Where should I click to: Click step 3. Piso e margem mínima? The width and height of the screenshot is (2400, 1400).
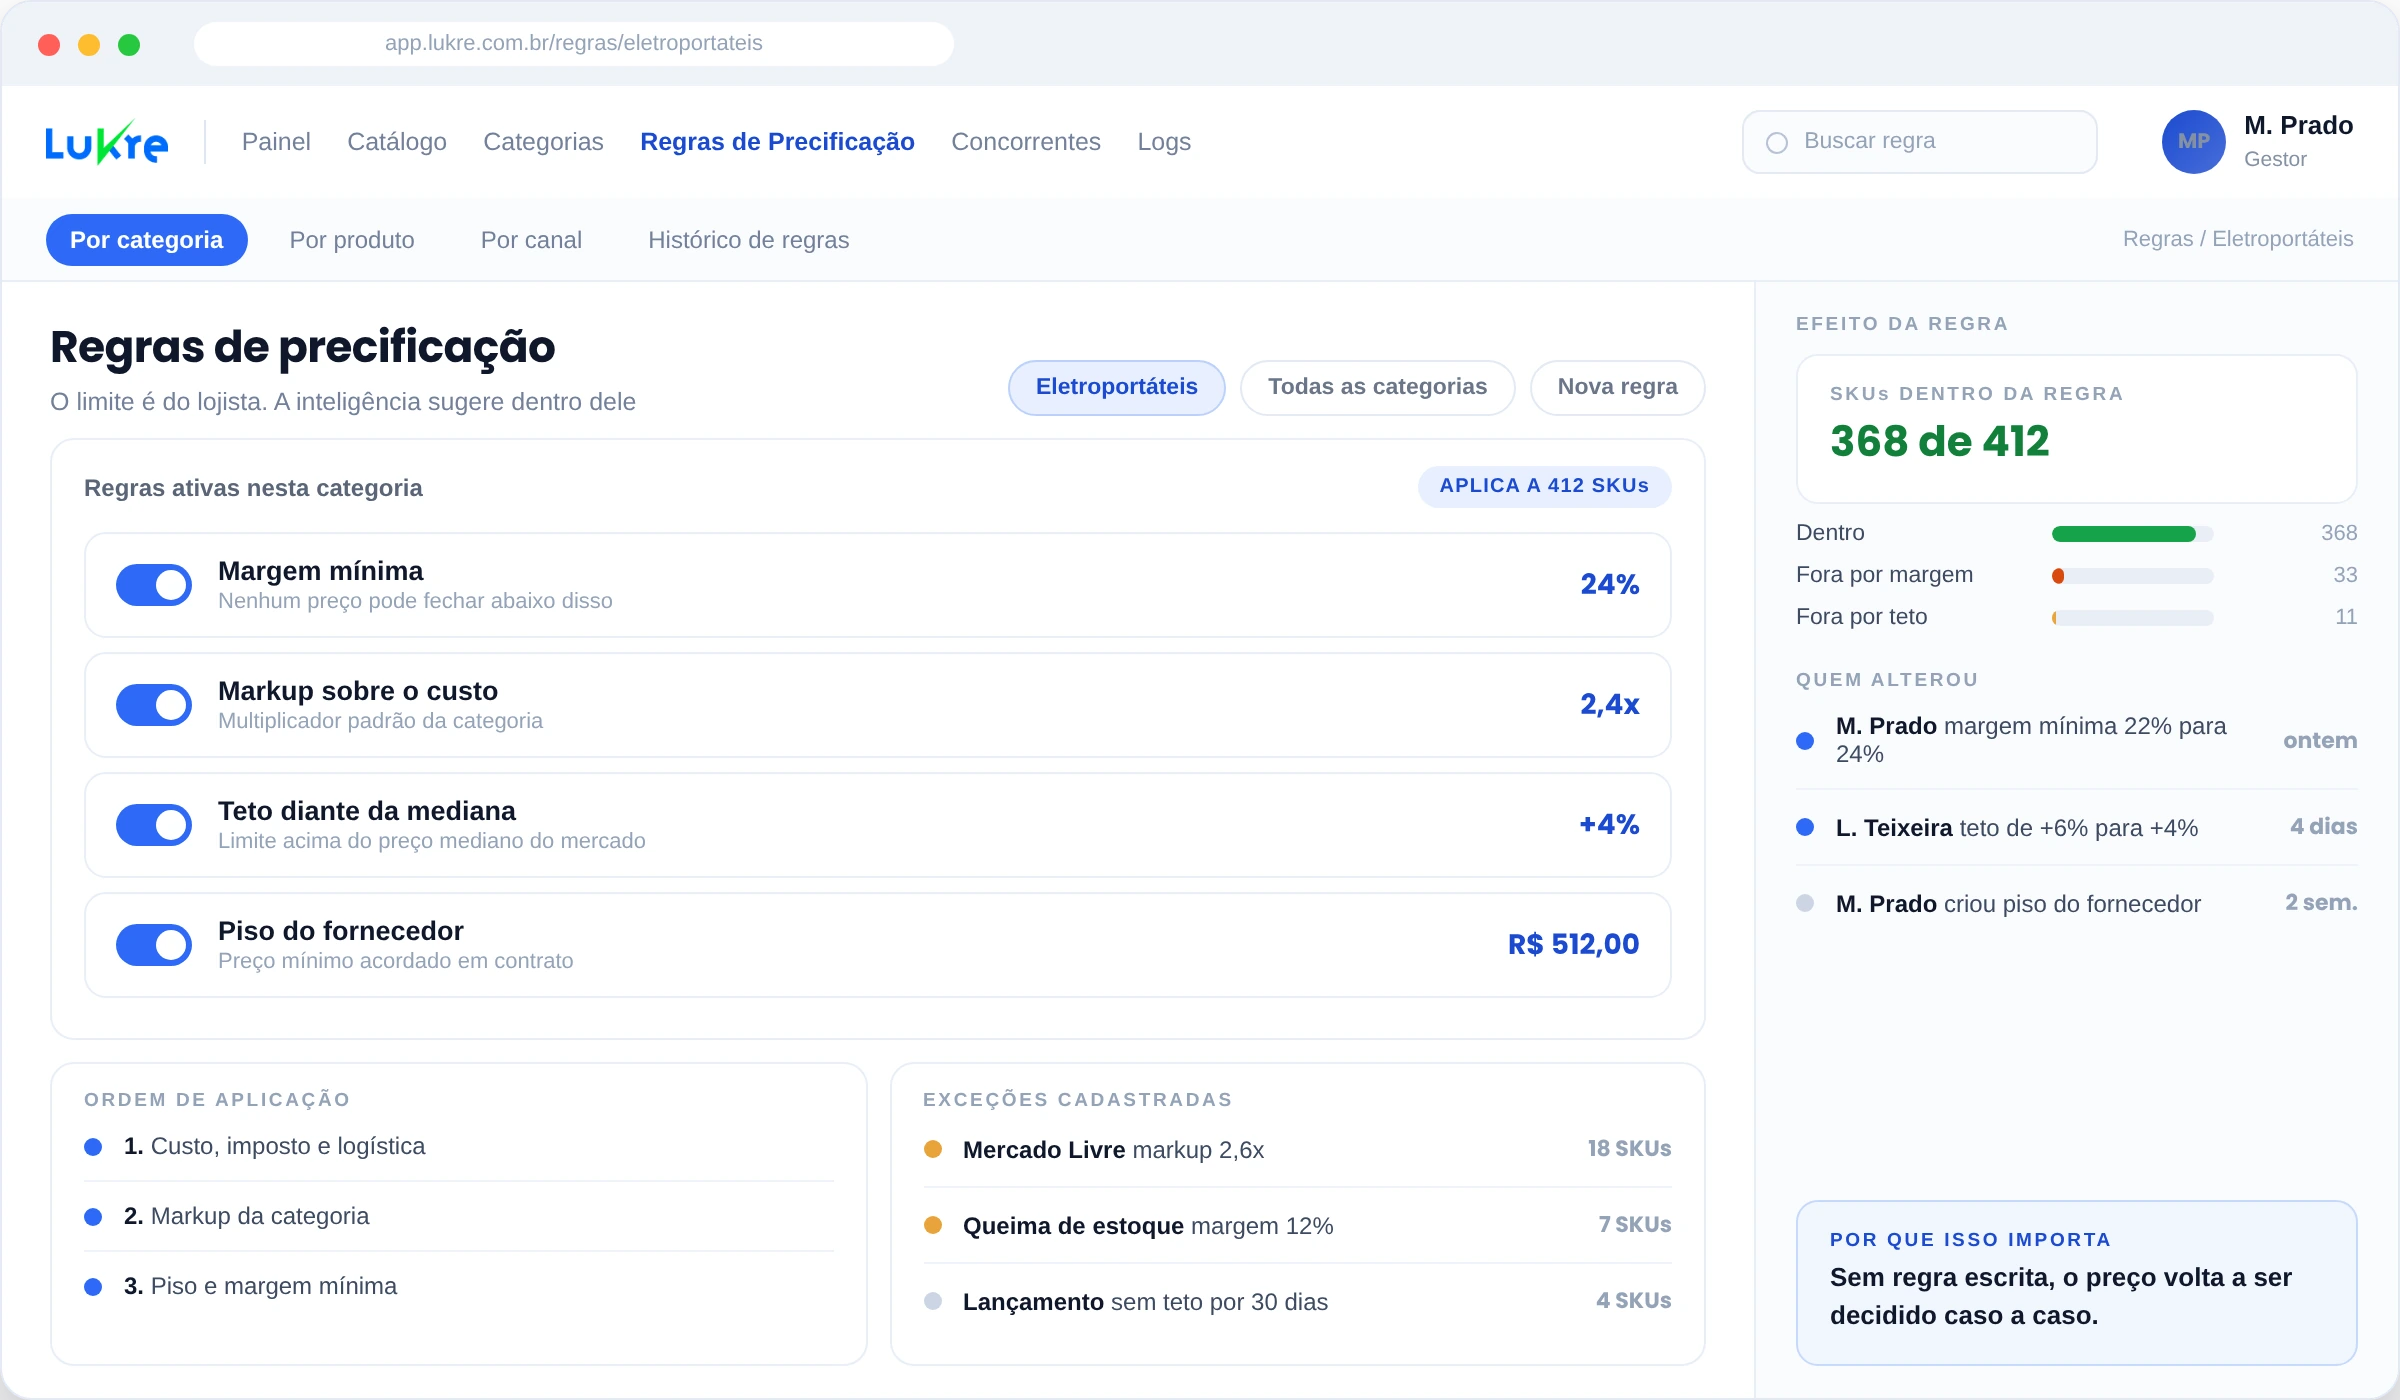[459, 1286]
